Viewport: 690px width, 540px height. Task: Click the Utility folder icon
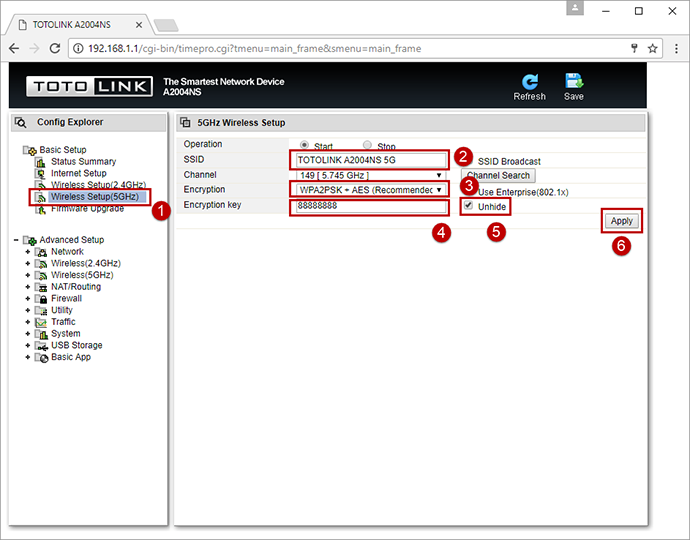[x=41, y=311]
